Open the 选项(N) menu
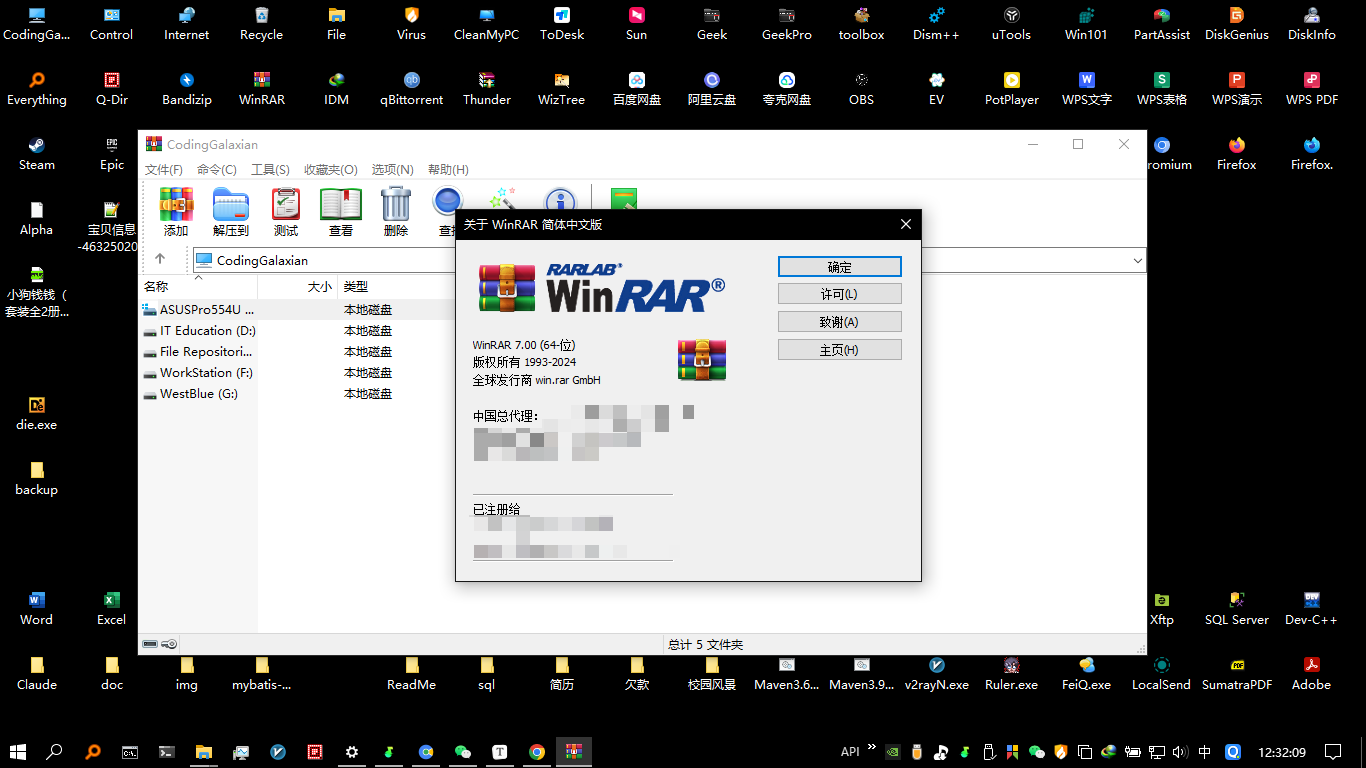This screenshot has width=1366, height=768. (392, 169)
